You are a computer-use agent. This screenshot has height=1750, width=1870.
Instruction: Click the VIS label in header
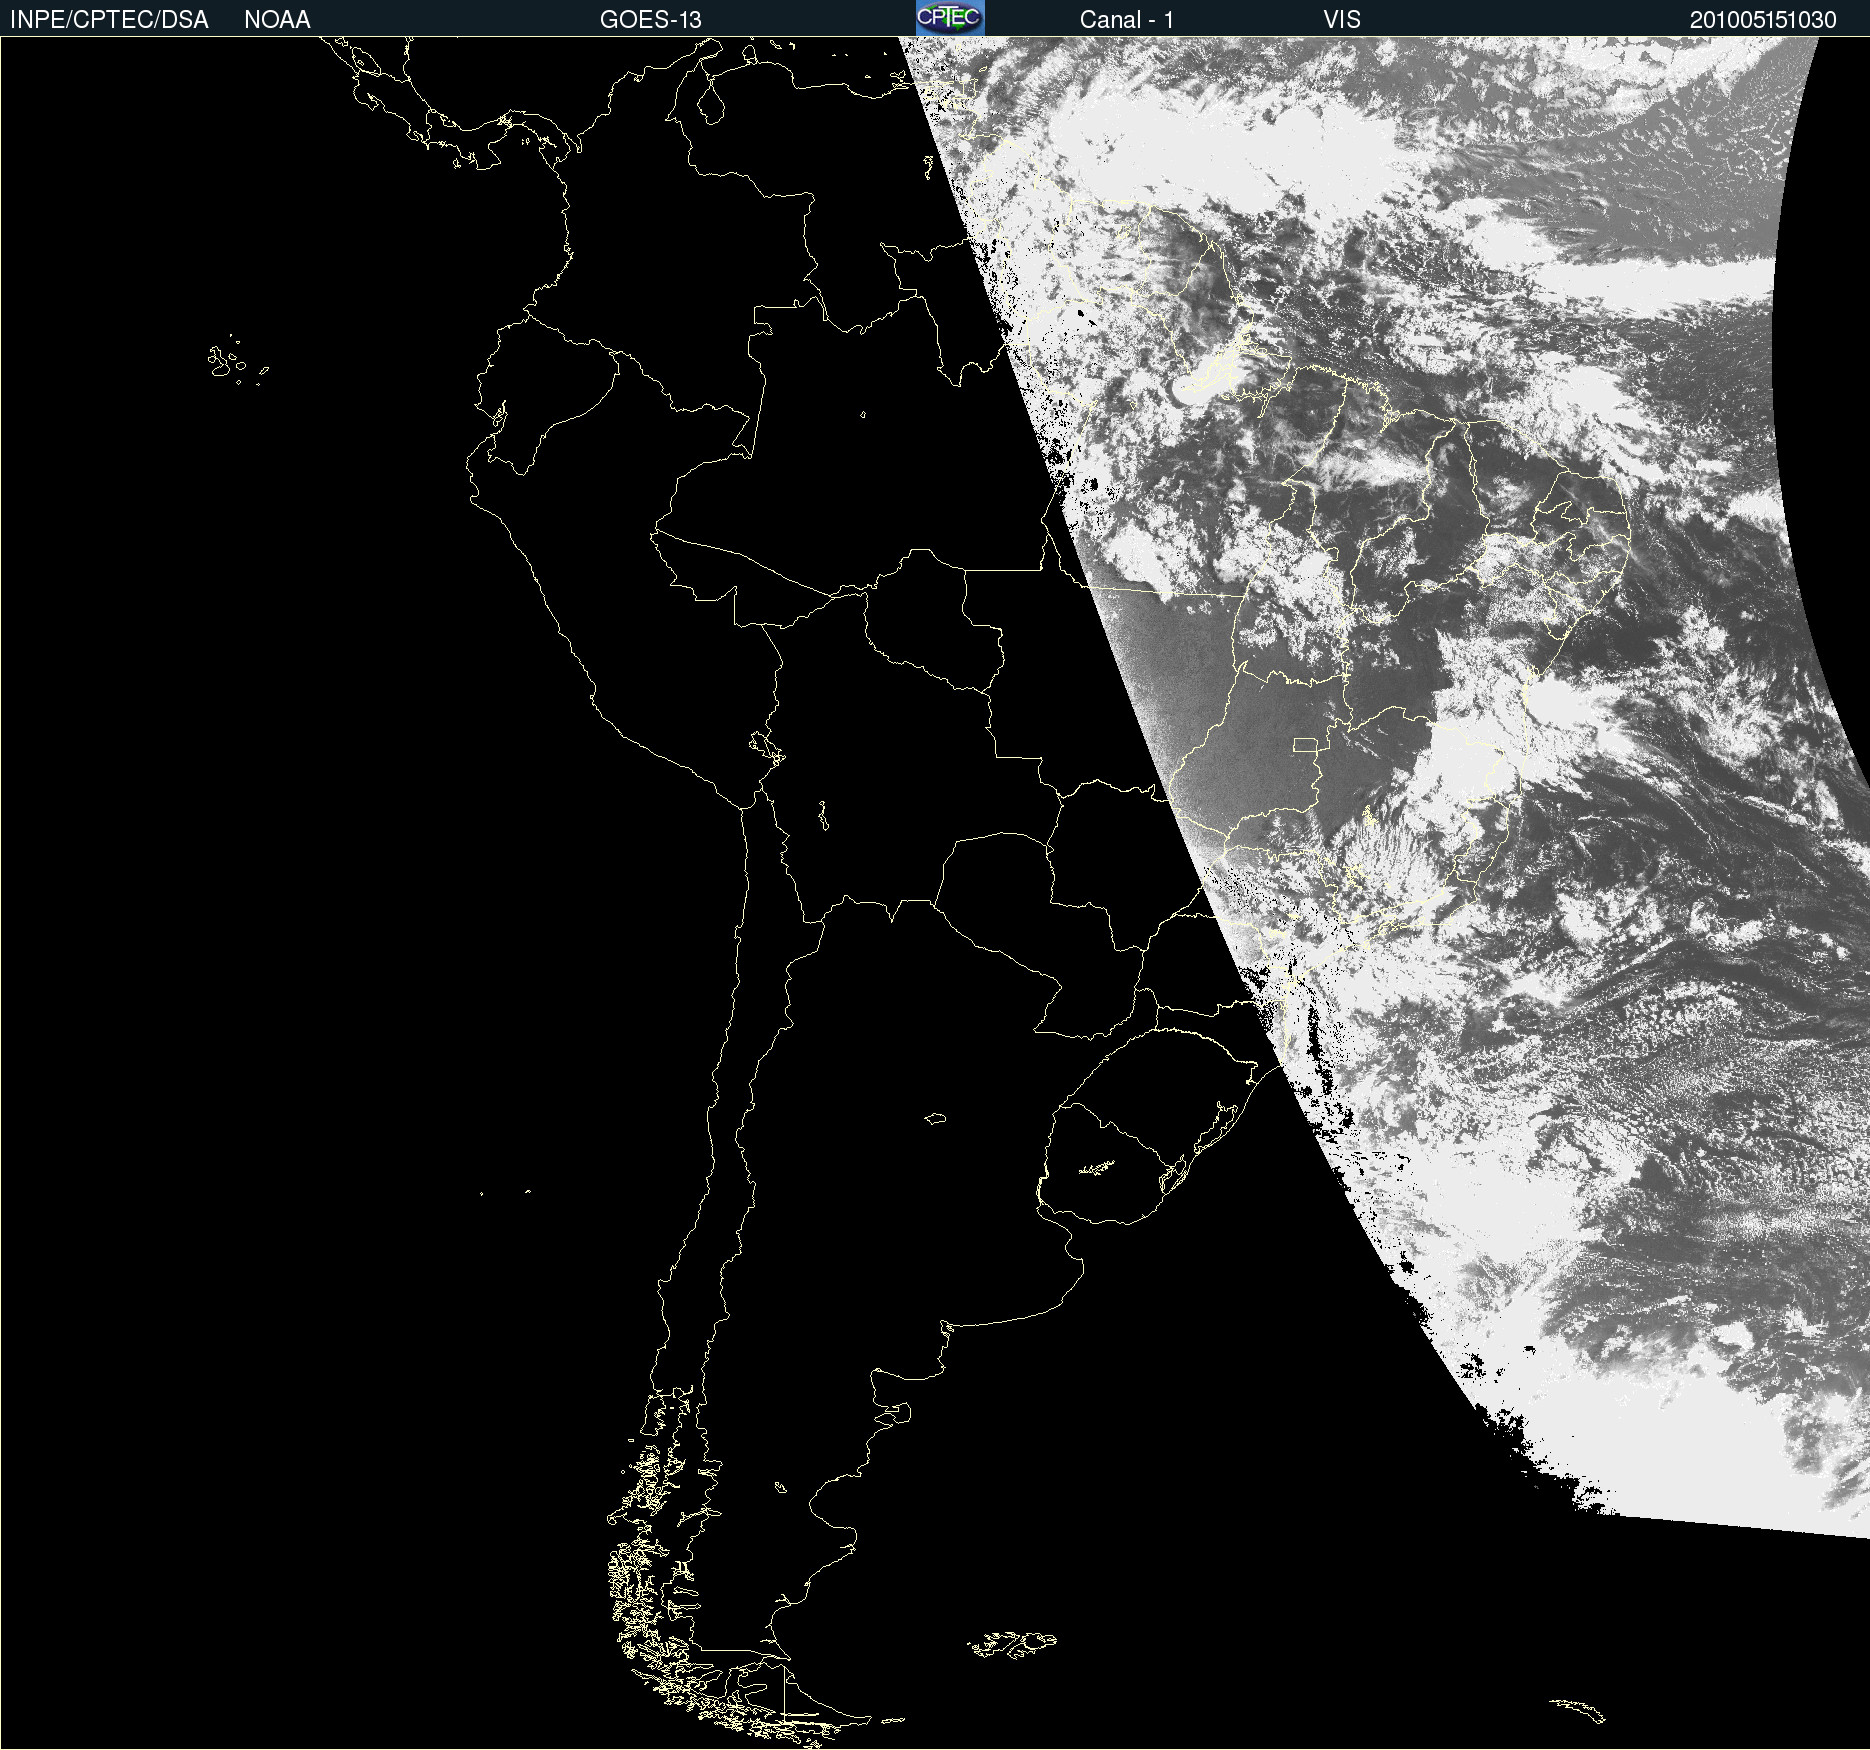click(1342, 20)
